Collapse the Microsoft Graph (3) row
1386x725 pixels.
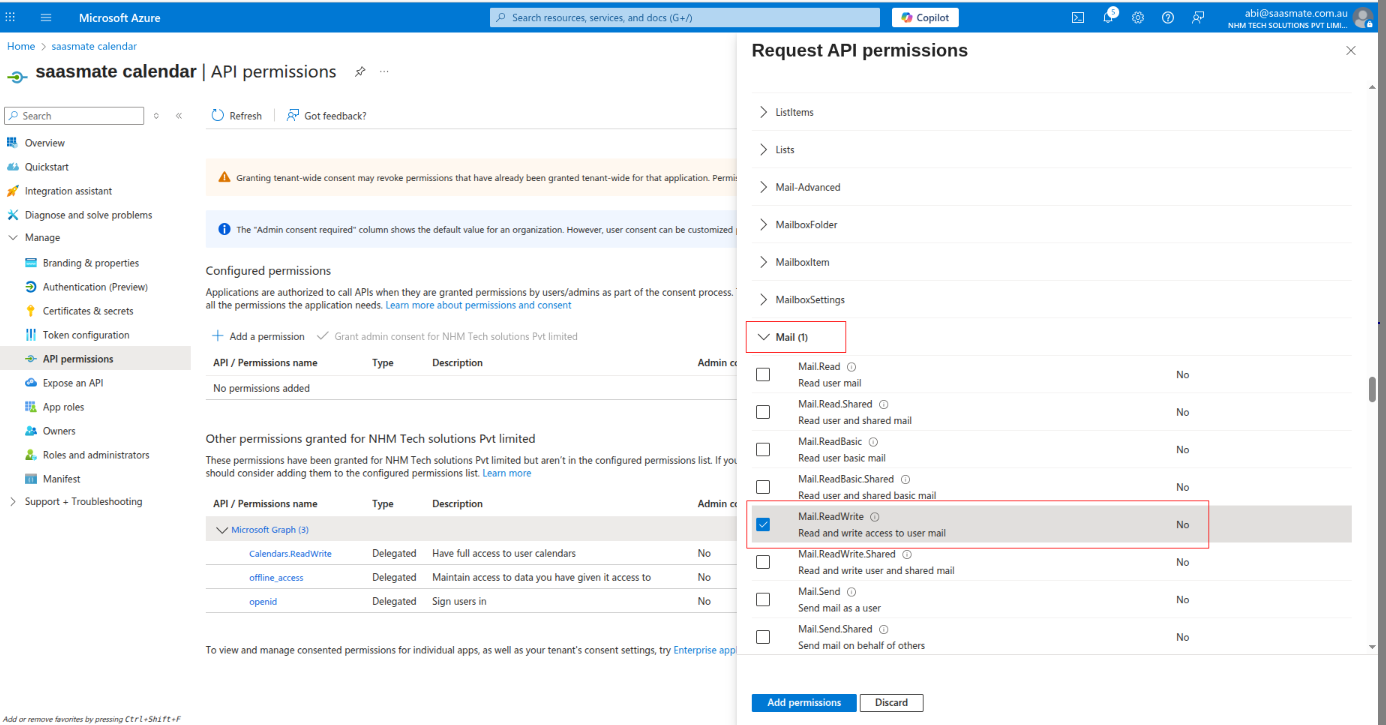[222, 530]
